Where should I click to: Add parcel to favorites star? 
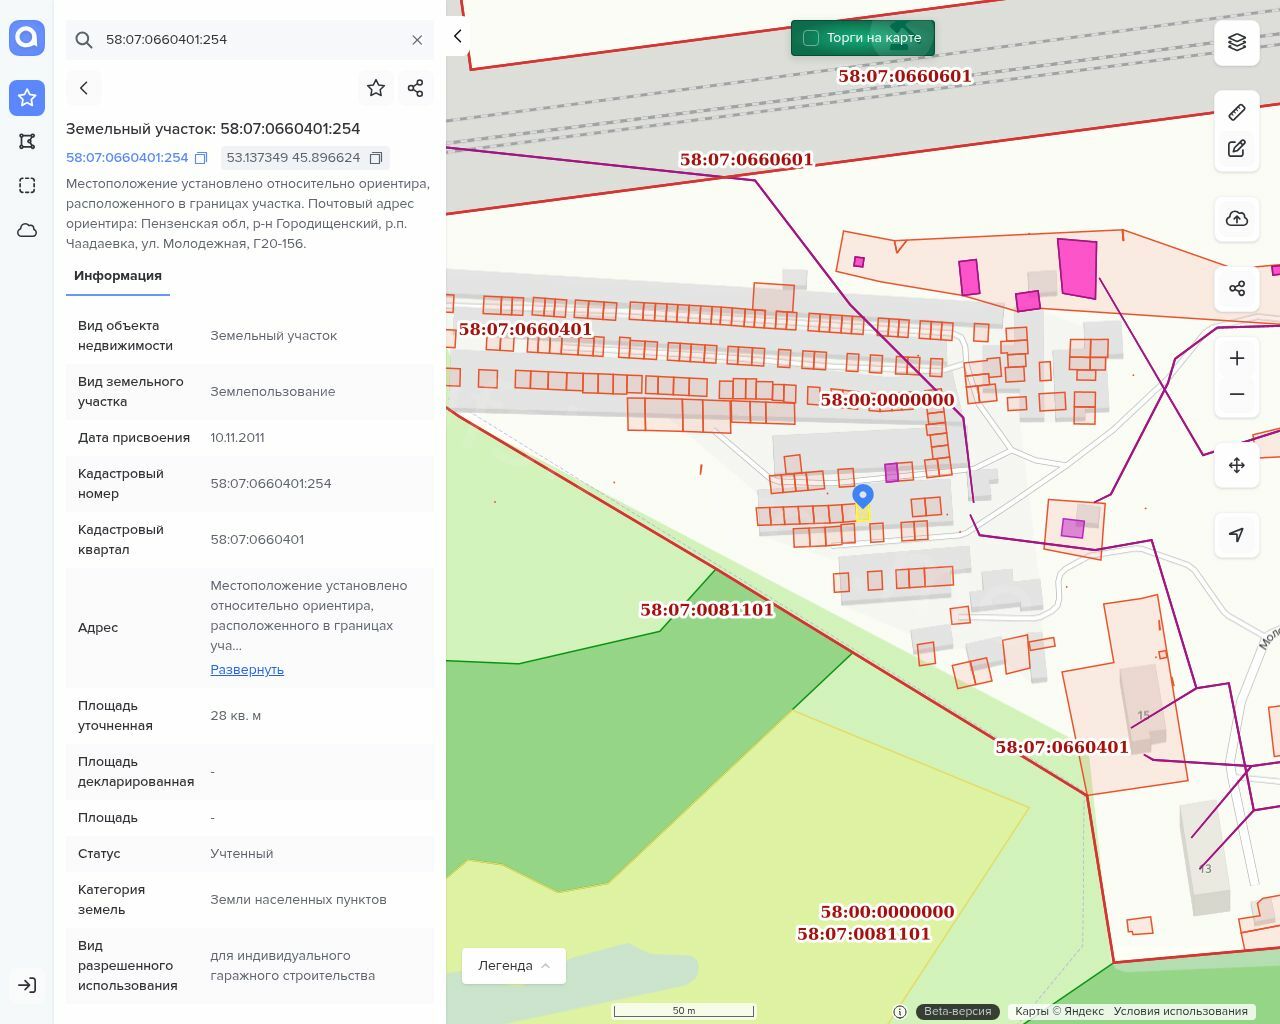point(376,88)
